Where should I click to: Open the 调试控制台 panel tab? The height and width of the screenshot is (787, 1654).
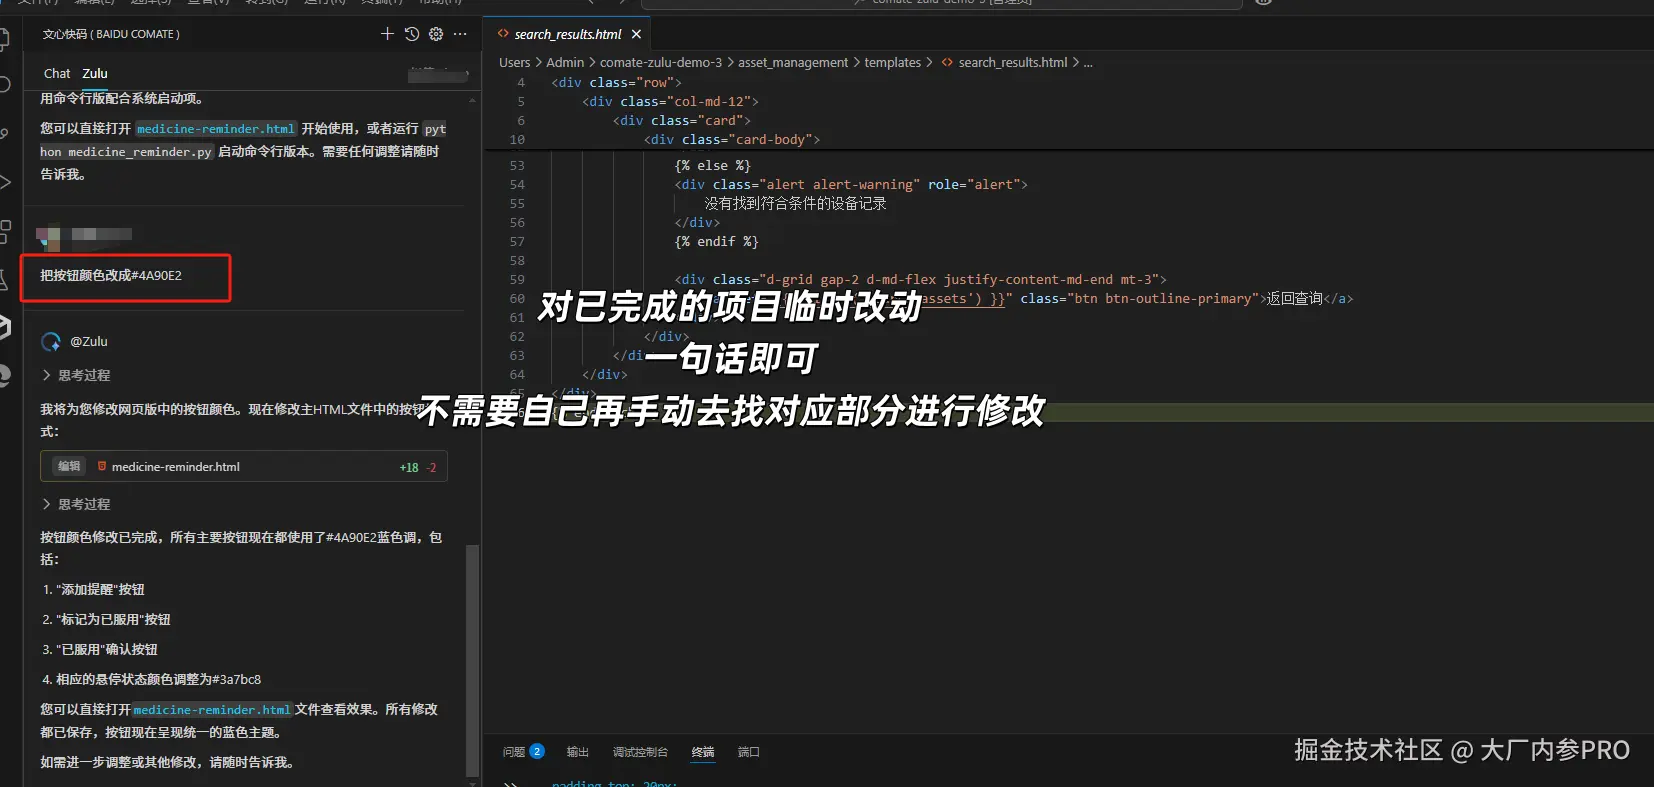point(640,752)
